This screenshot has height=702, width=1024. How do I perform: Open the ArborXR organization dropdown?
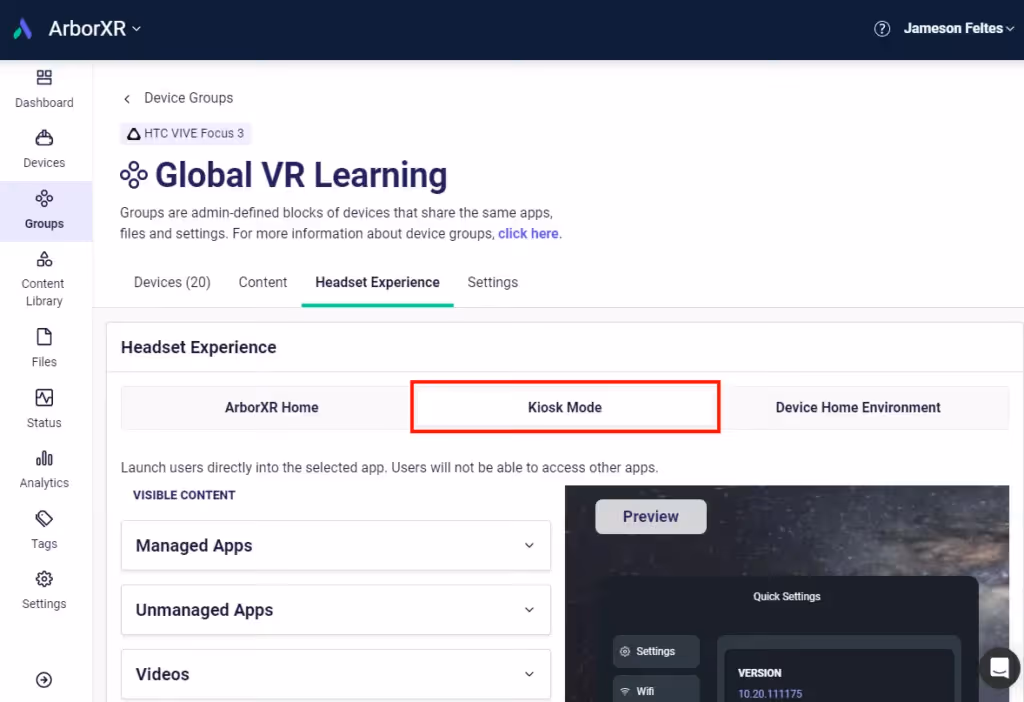pos(95,29)
